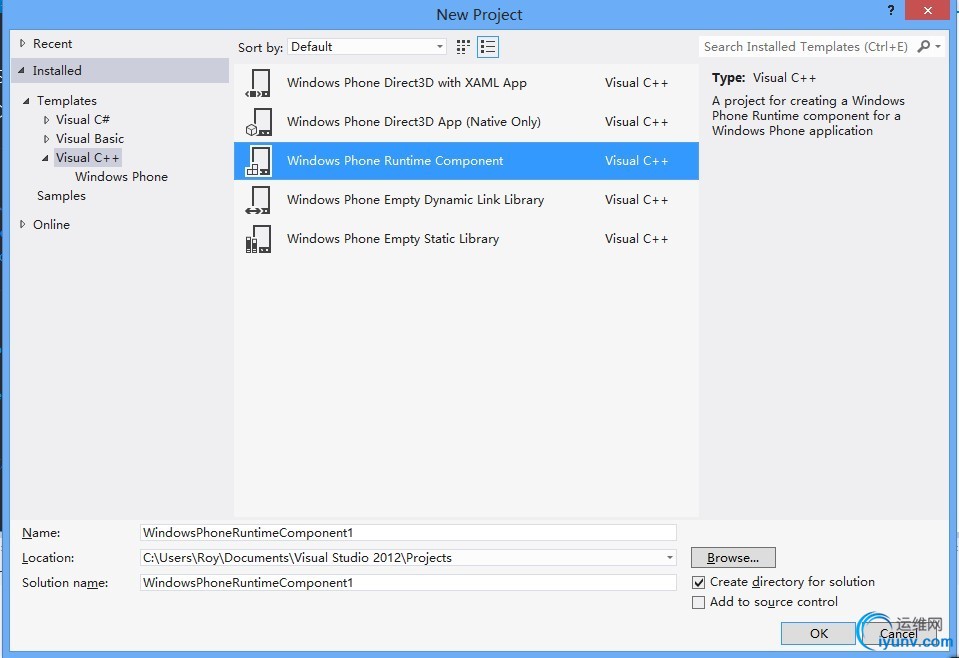Open the dialog Help question mark
The image size is (959, 658).
[x=890, y=10]
